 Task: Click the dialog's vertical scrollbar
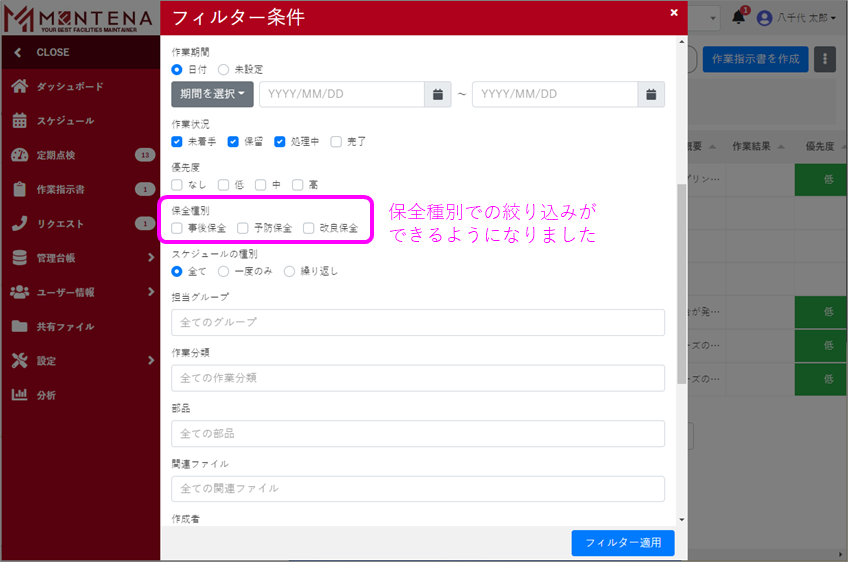tap(681, 280)
